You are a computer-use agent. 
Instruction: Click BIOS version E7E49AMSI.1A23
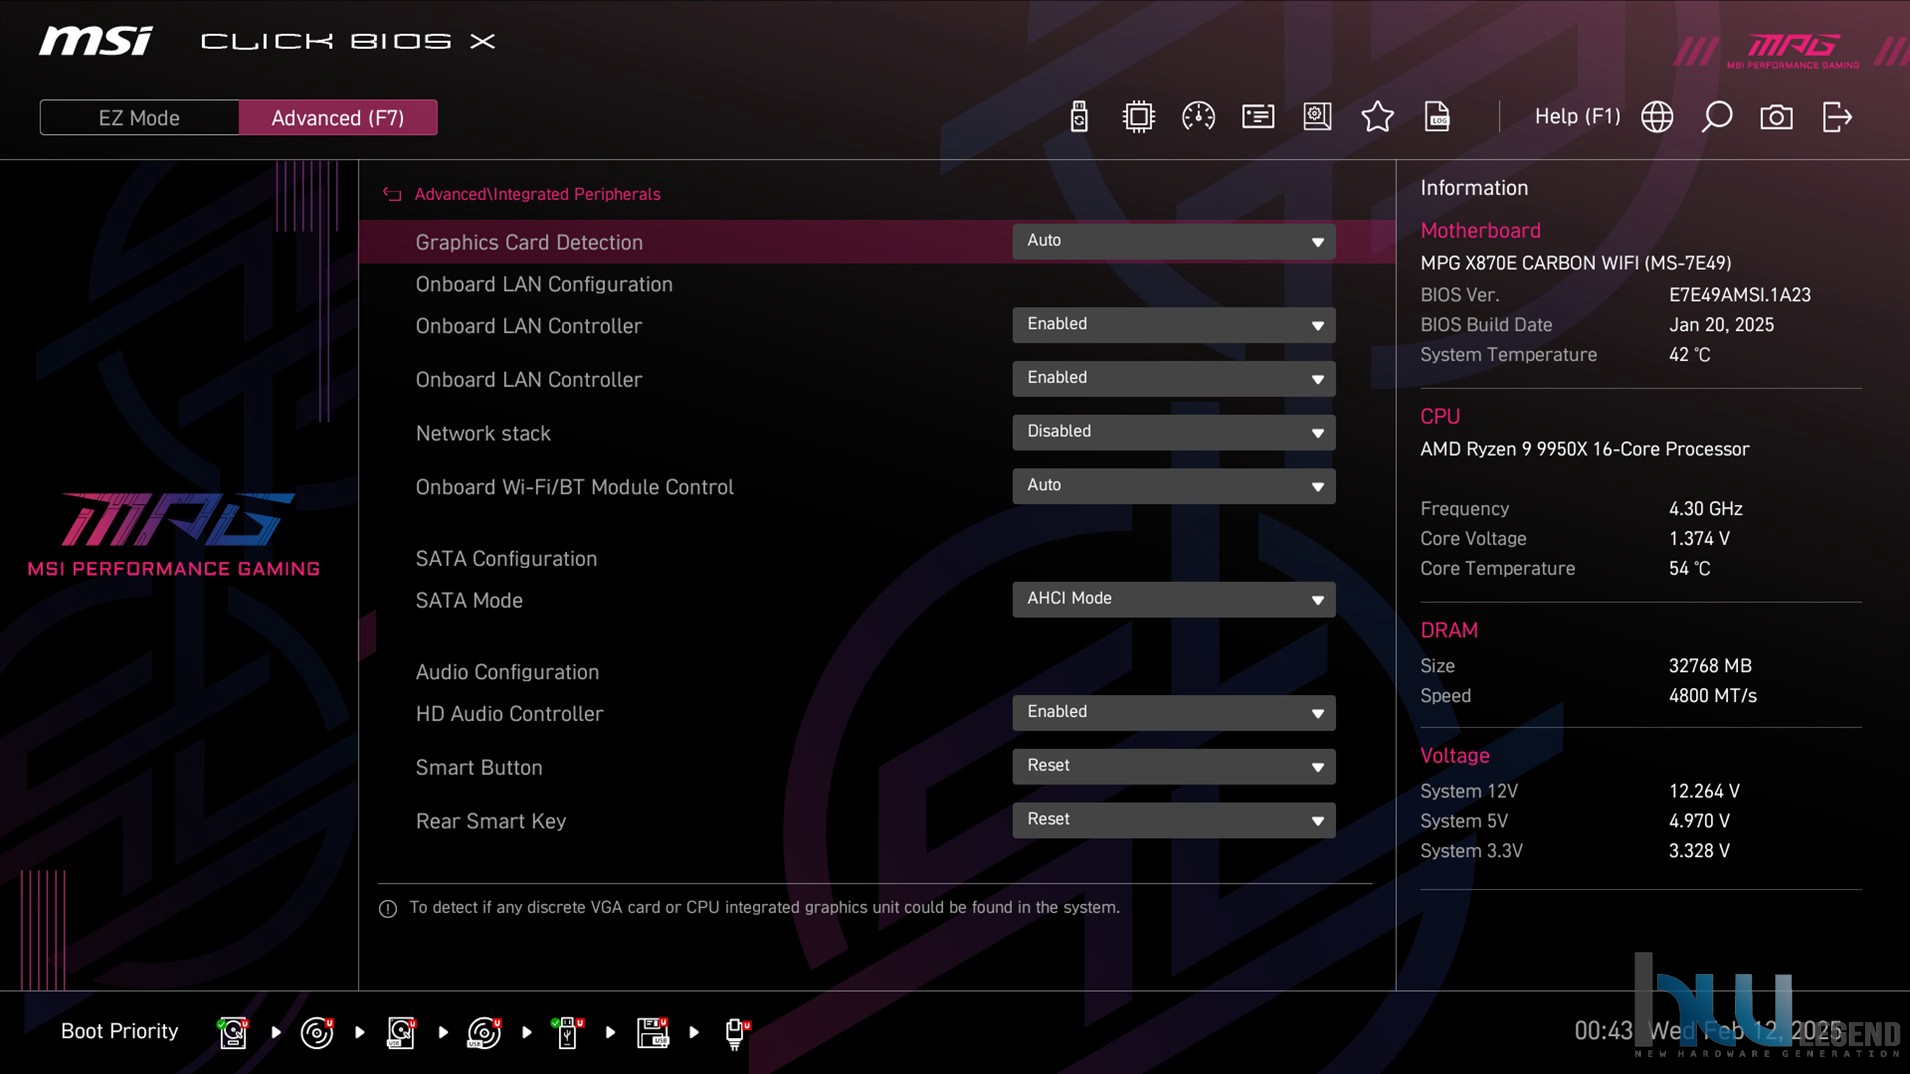(1740, 295)
